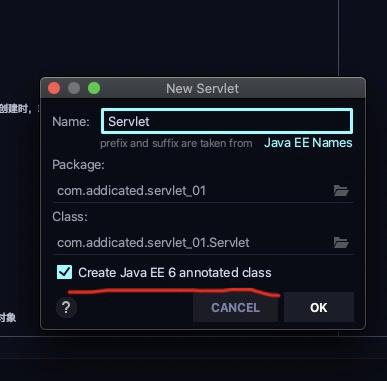Click the background text 创建时 behind dialog
The width and height of the screenshot is (387, 381).
(16, 109)
